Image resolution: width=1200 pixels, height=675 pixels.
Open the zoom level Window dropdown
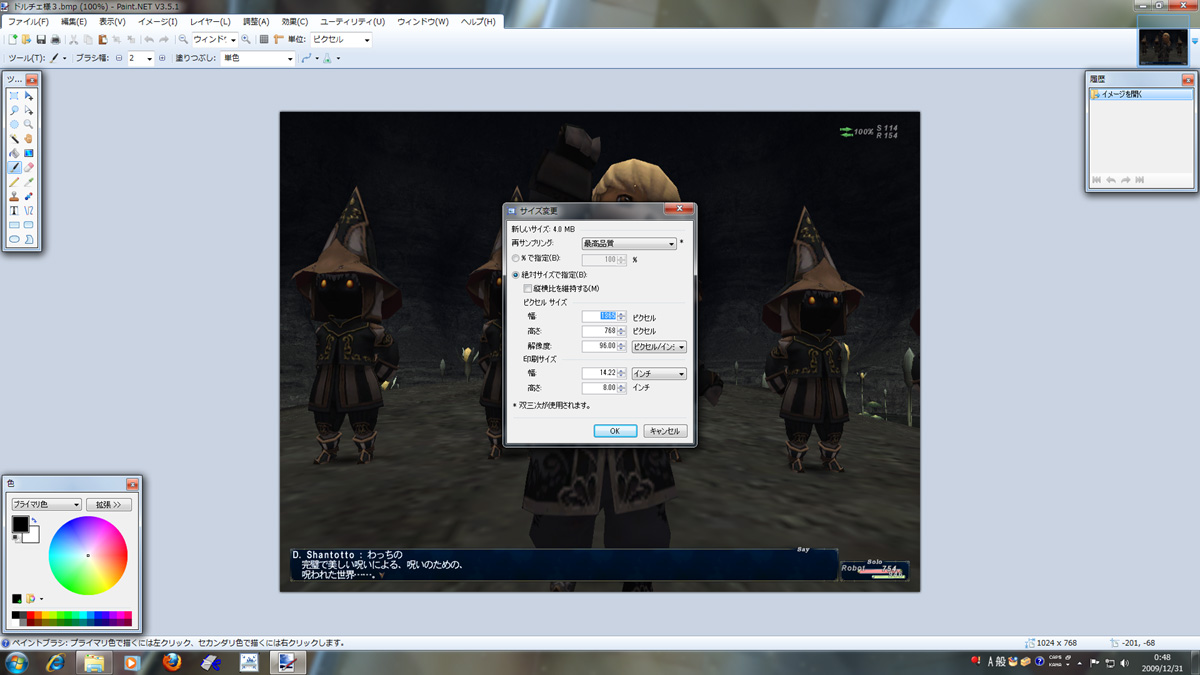pos(214,40)
